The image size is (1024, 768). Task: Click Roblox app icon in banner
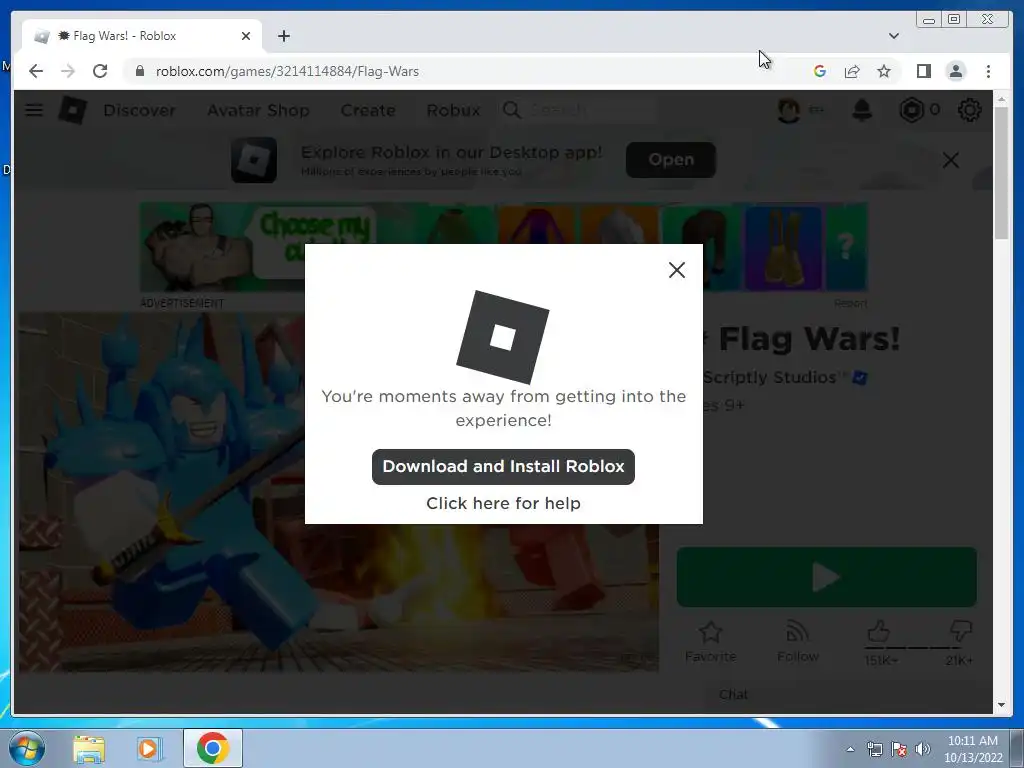tap(254, 160)
